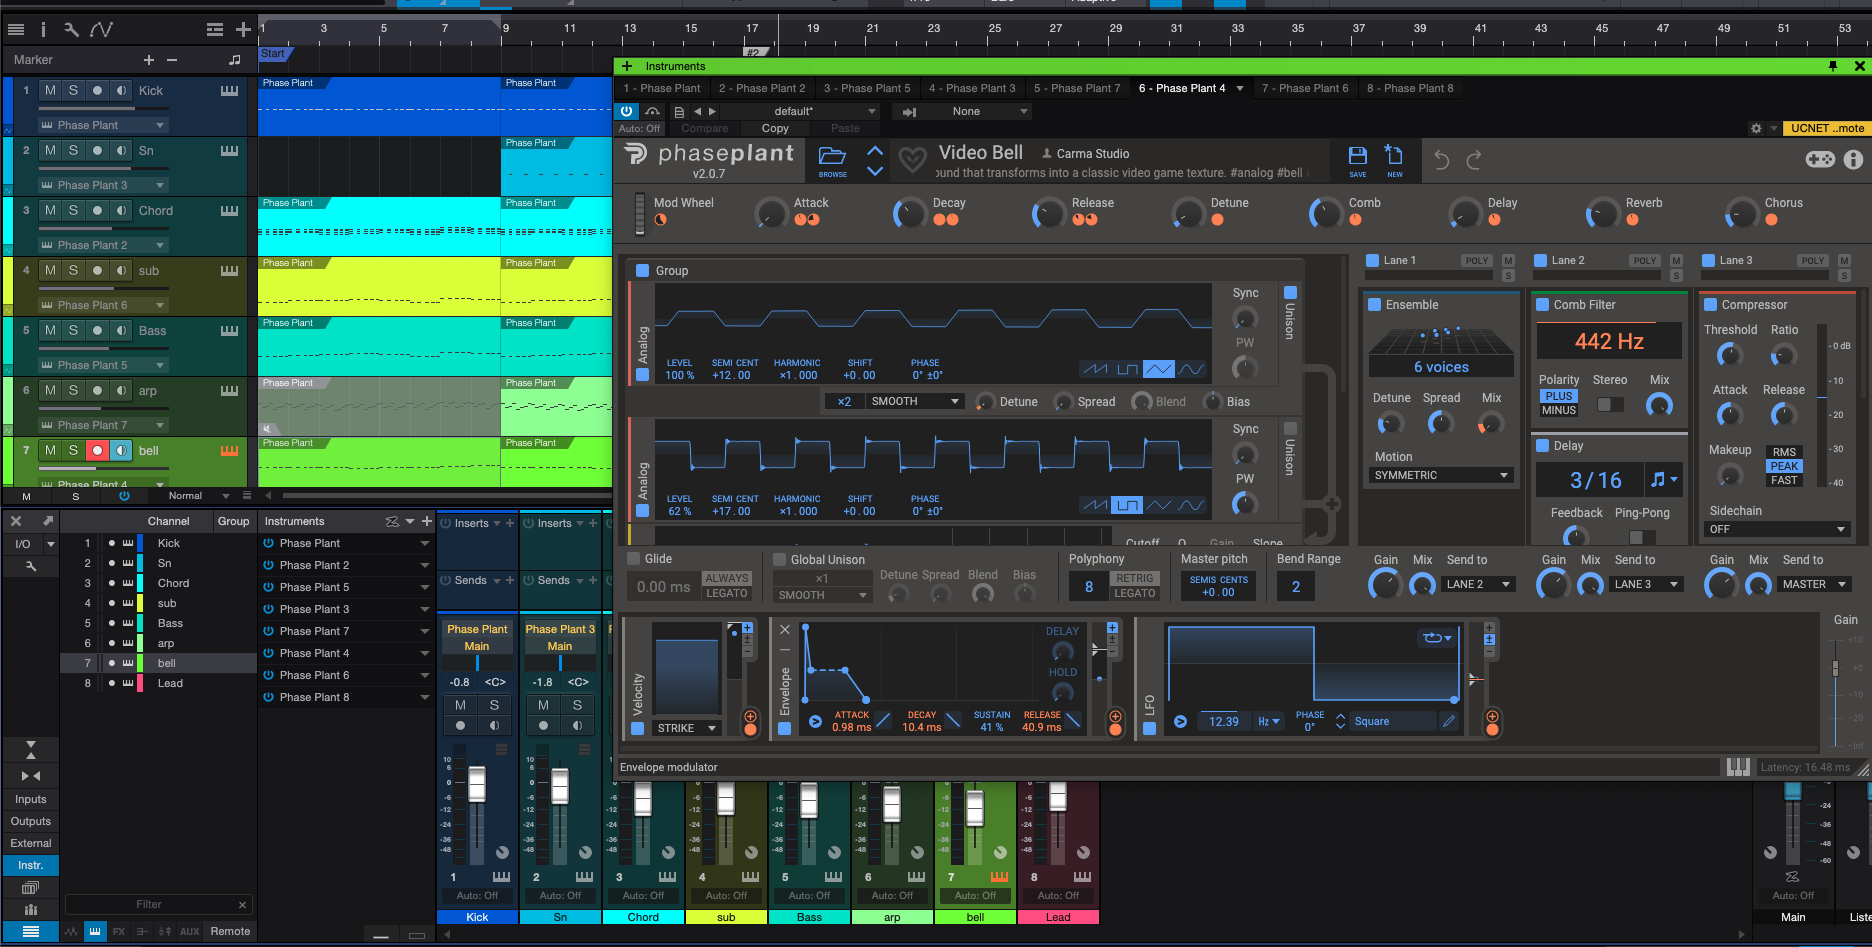Open Lane 3 Send to MASTER dropdown

(1813, 584)
